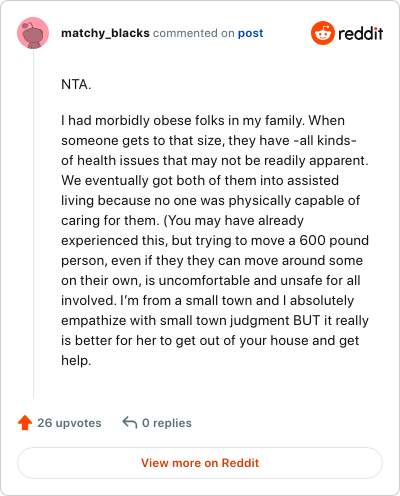Click the orange Reddit Snoo logo

click(323, 33)
